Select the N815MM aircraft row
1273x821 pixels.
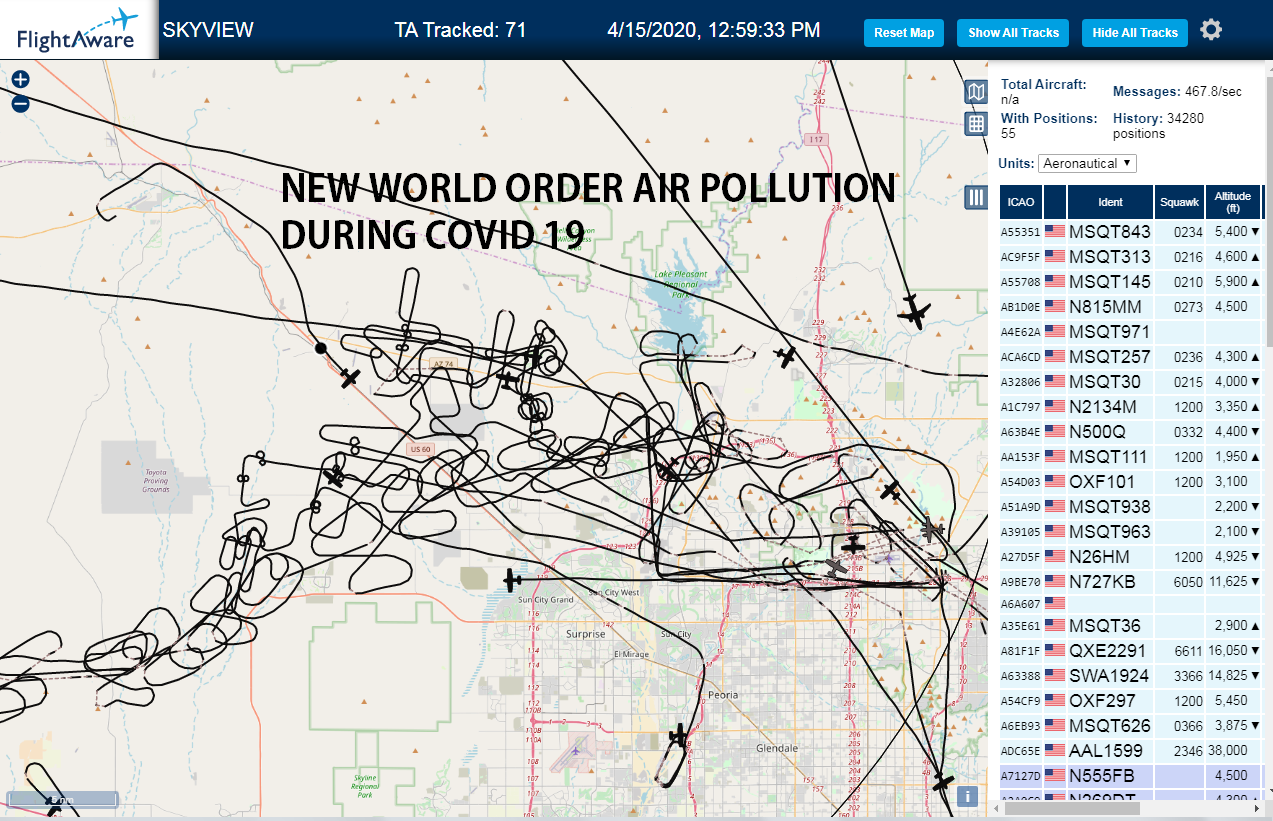(x=1130, y=307)
